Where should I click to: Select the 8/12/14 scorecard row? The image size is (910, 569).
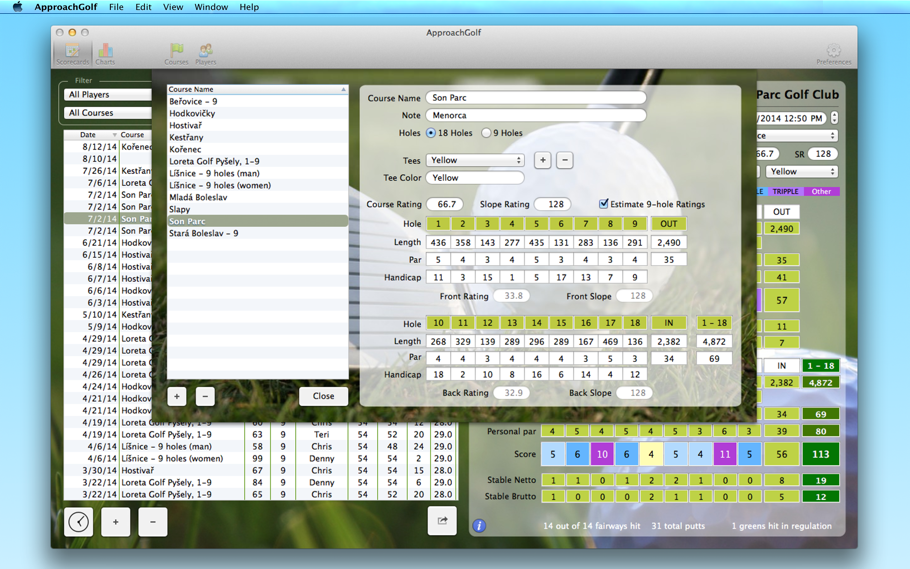[x=108, y=147]
